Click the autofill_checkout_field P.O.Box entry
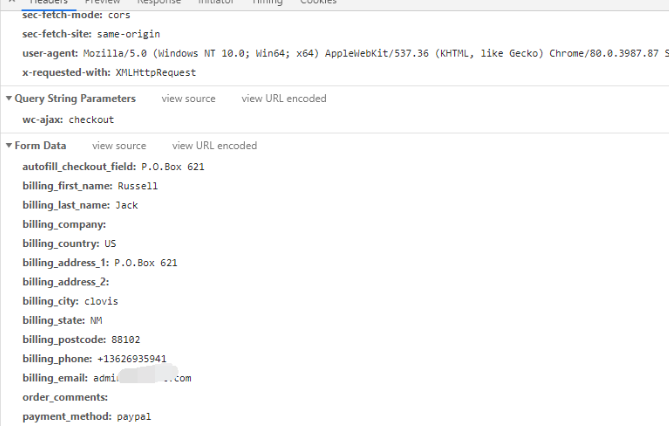 (x=113, y=166)
